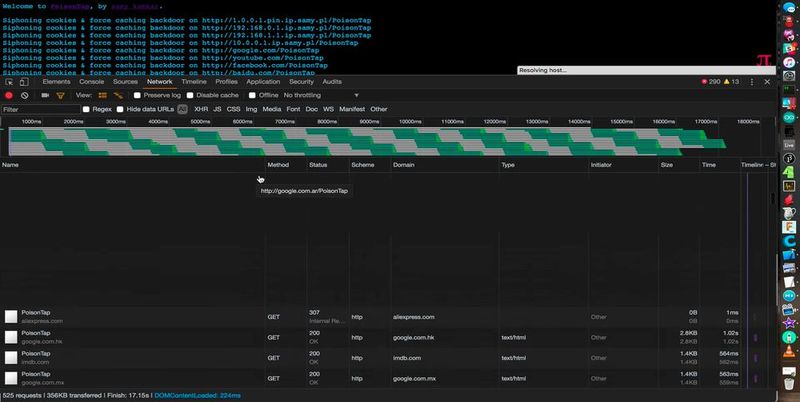Screen dimensions: 800x402
Task: Click the red record network log button
Action: point(9,95)
